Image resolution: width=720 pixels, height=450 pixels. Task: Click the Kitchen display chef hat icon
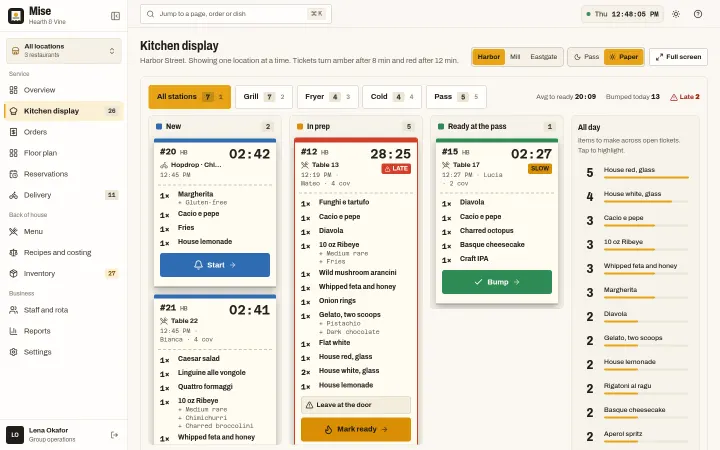(x=13, y=111)
